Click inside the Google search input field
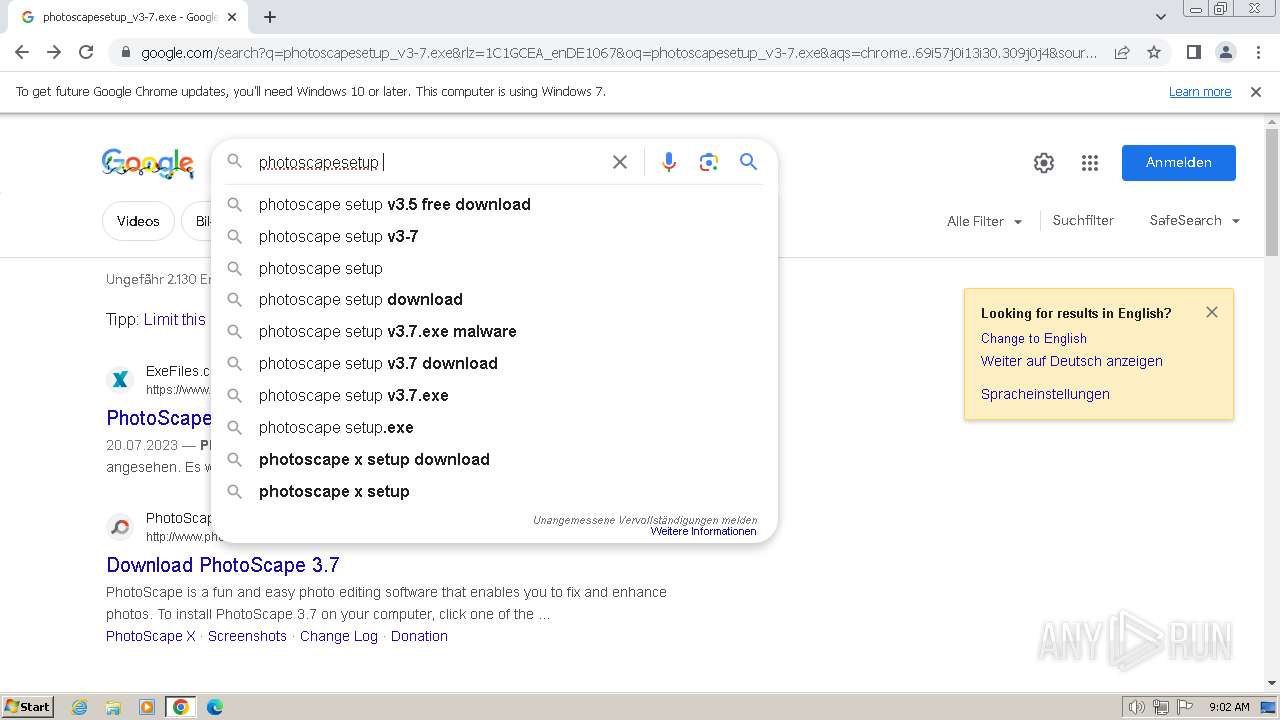The height and width of the screenshot is (720, 1280). coord(430,162)
